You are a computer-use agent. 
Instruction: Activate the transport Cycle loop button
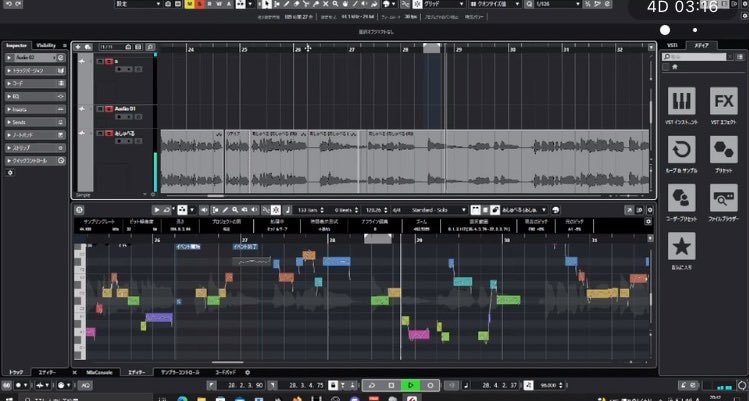point(372,385)
